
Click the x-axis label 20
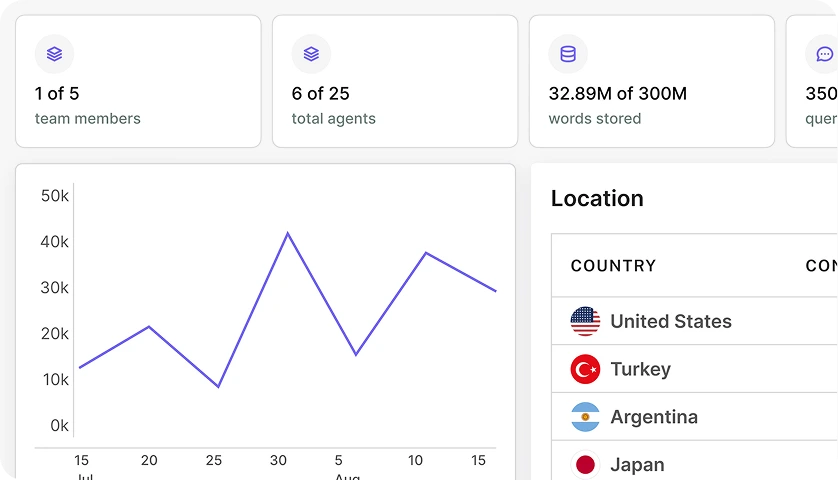(x=149, y=460)
